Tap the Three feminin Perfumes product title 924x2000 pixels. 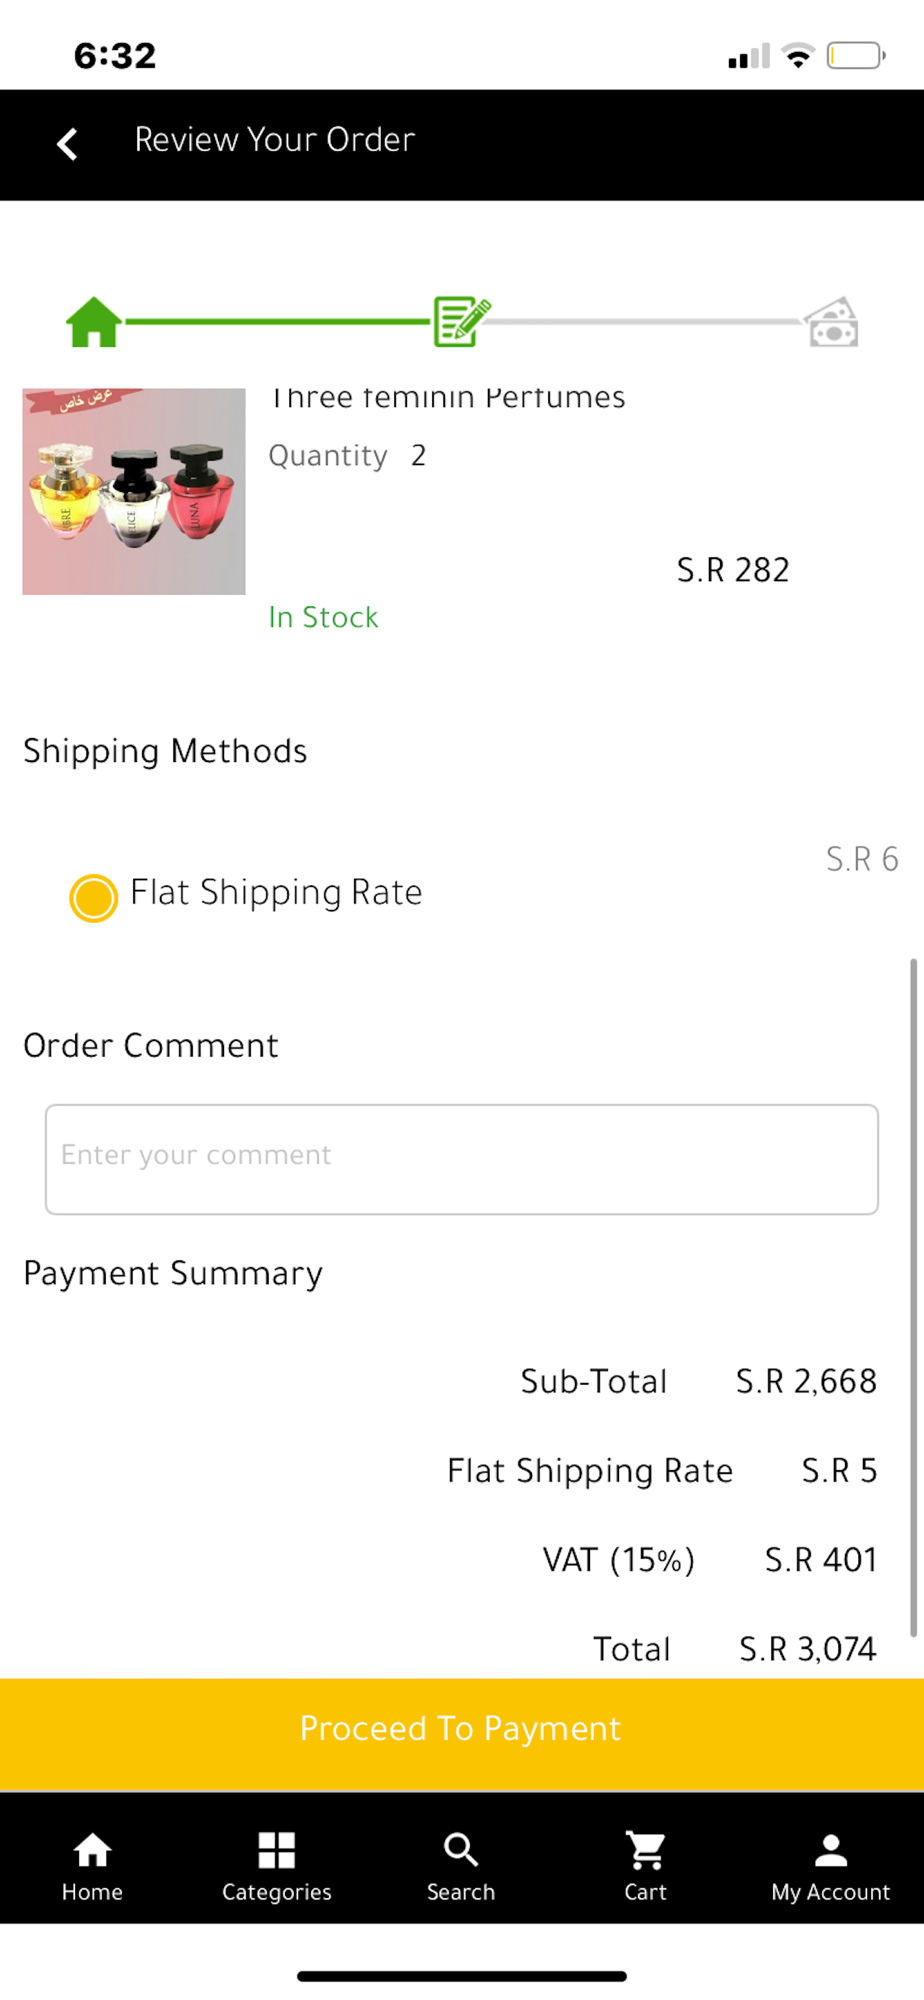448,399
